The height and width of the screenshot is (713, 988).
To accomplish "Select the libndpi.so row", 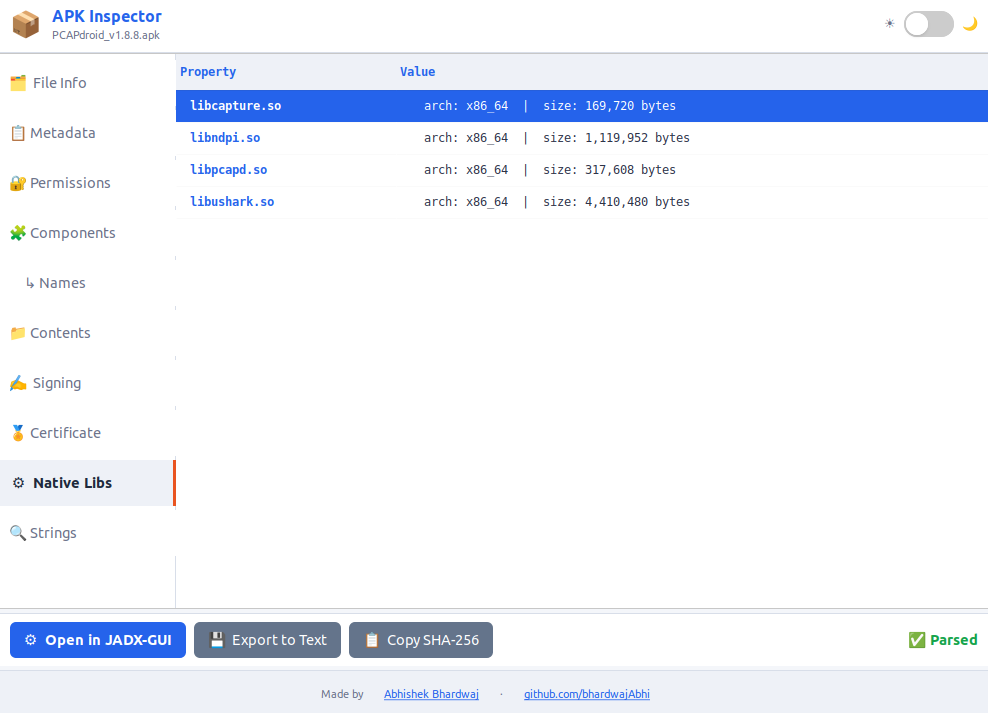I will tap(582, 138).
